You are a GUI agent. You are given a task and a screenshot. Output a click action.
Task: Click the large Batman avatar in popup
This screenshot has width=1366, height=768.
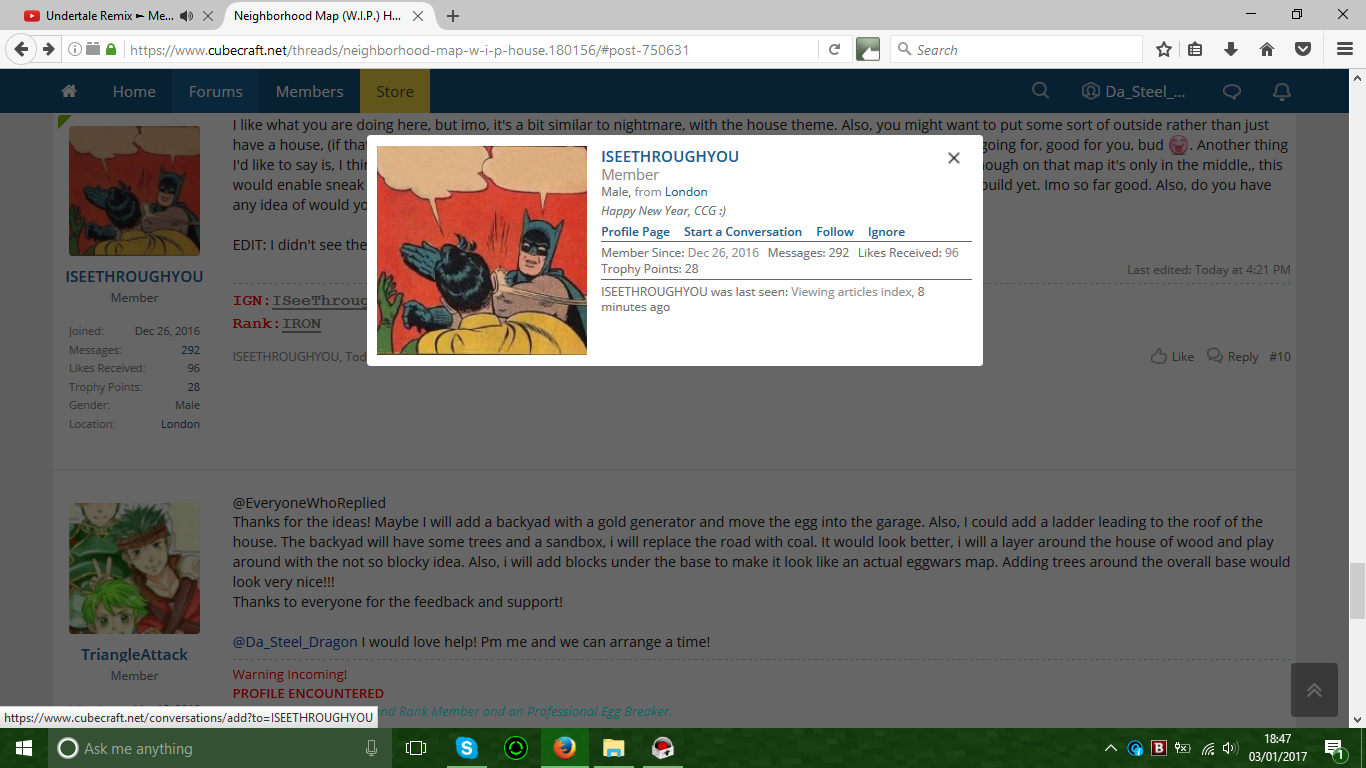482,250
